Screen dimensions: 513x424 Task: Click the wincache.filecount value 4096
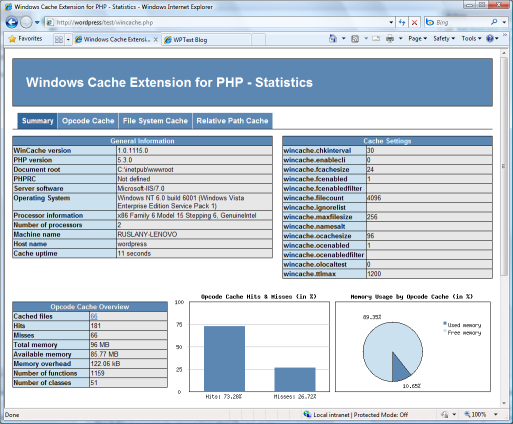coord(374,198)
